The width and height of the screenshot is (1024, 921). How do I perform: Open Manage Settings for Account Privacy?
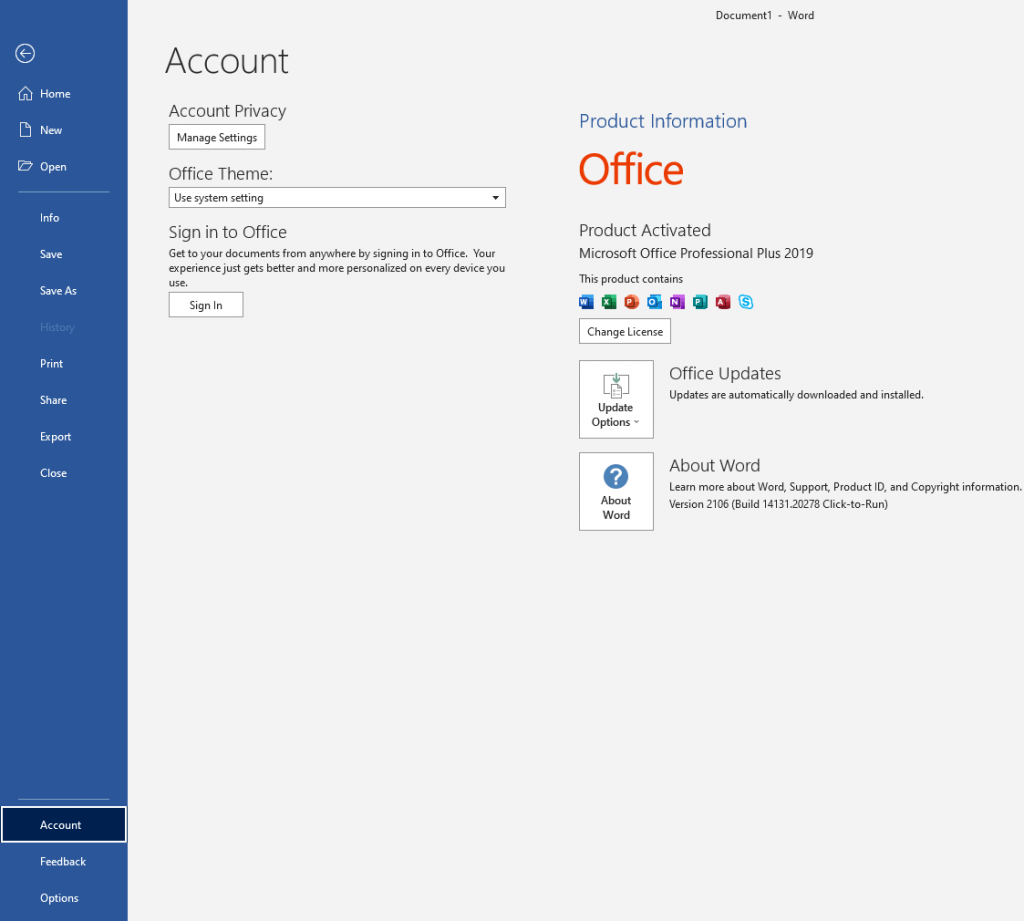[x=216, y=137]
